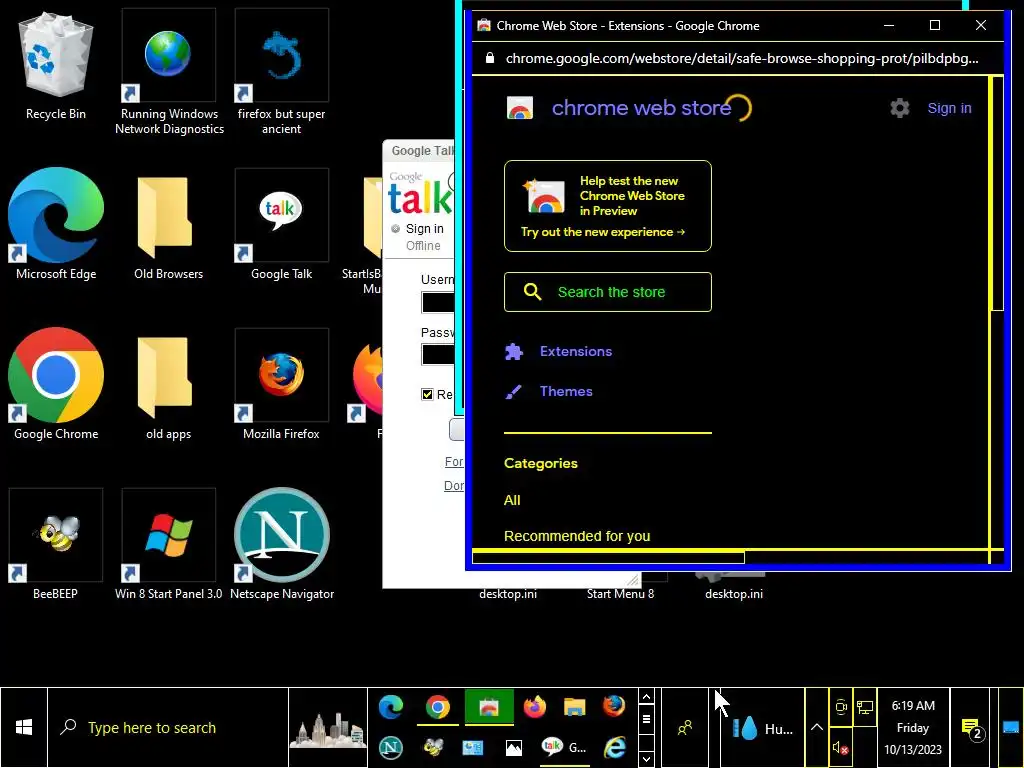Select Netscape Navigator desktop shortcut
The image size is (1024, 768).
pyautogui.click(x=282, y=544)
